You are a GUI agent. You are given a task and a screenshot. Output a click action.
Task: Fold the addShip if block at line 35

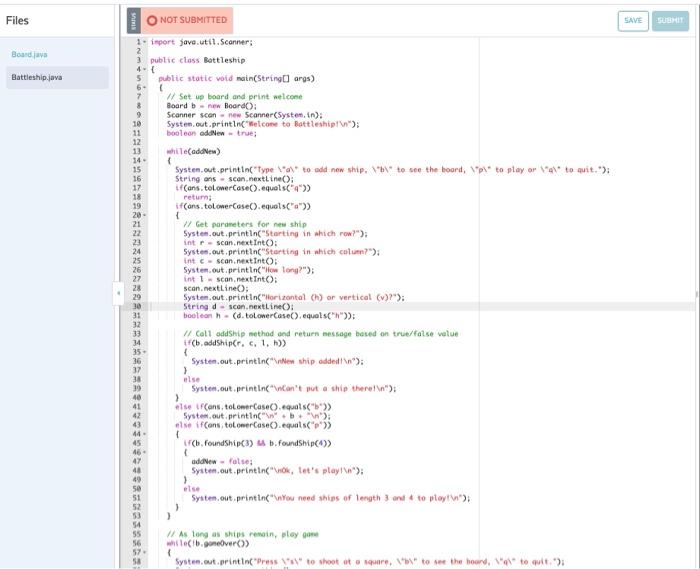coord(145,352)
